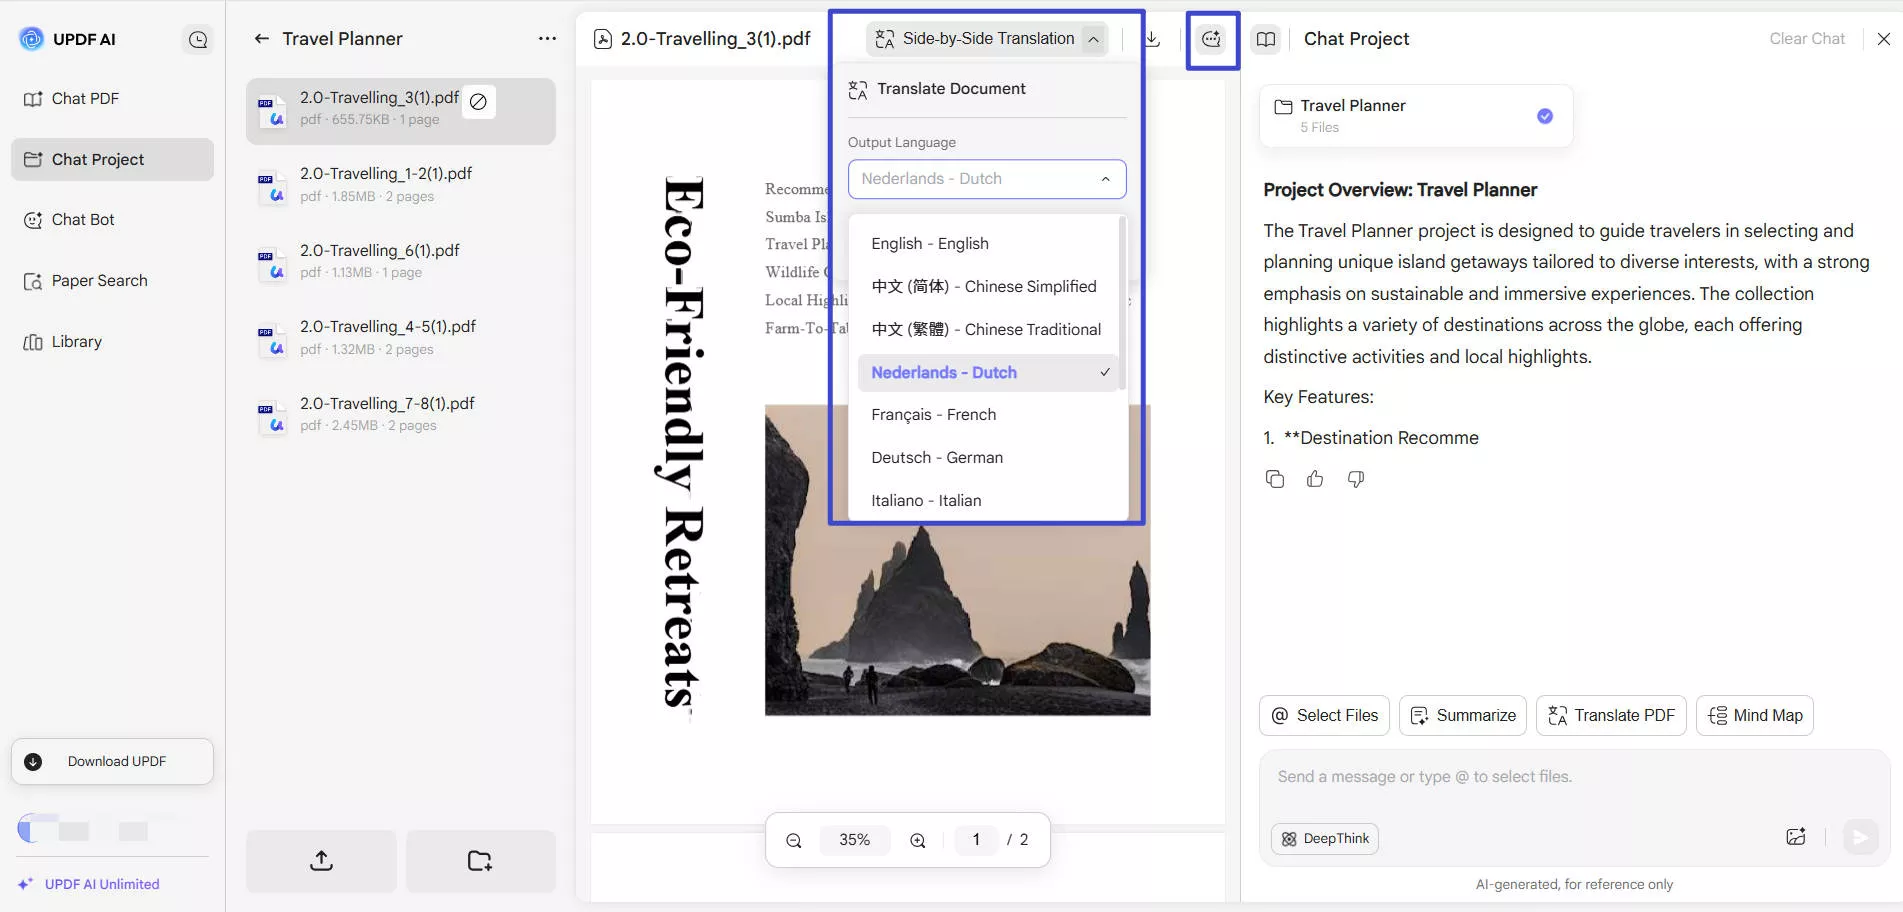Screen dimensions: 1903x912
Task: Click the upload file button
Action: tap(321, 861)
